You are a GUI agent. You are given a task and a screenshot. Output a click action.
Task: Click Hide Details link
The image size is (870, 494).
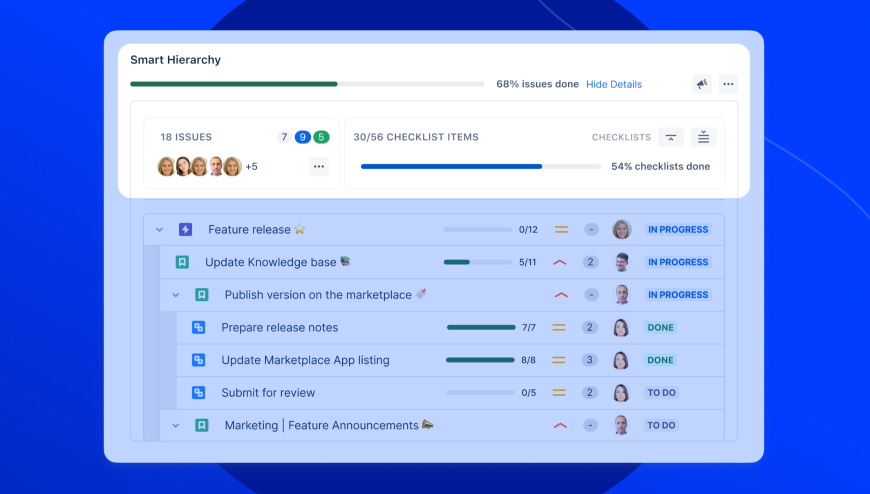614,84
